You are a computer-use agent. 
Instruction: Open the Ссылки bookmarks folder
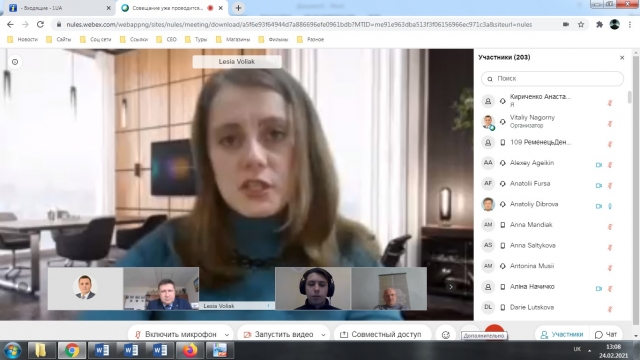(x=134, y=40)
